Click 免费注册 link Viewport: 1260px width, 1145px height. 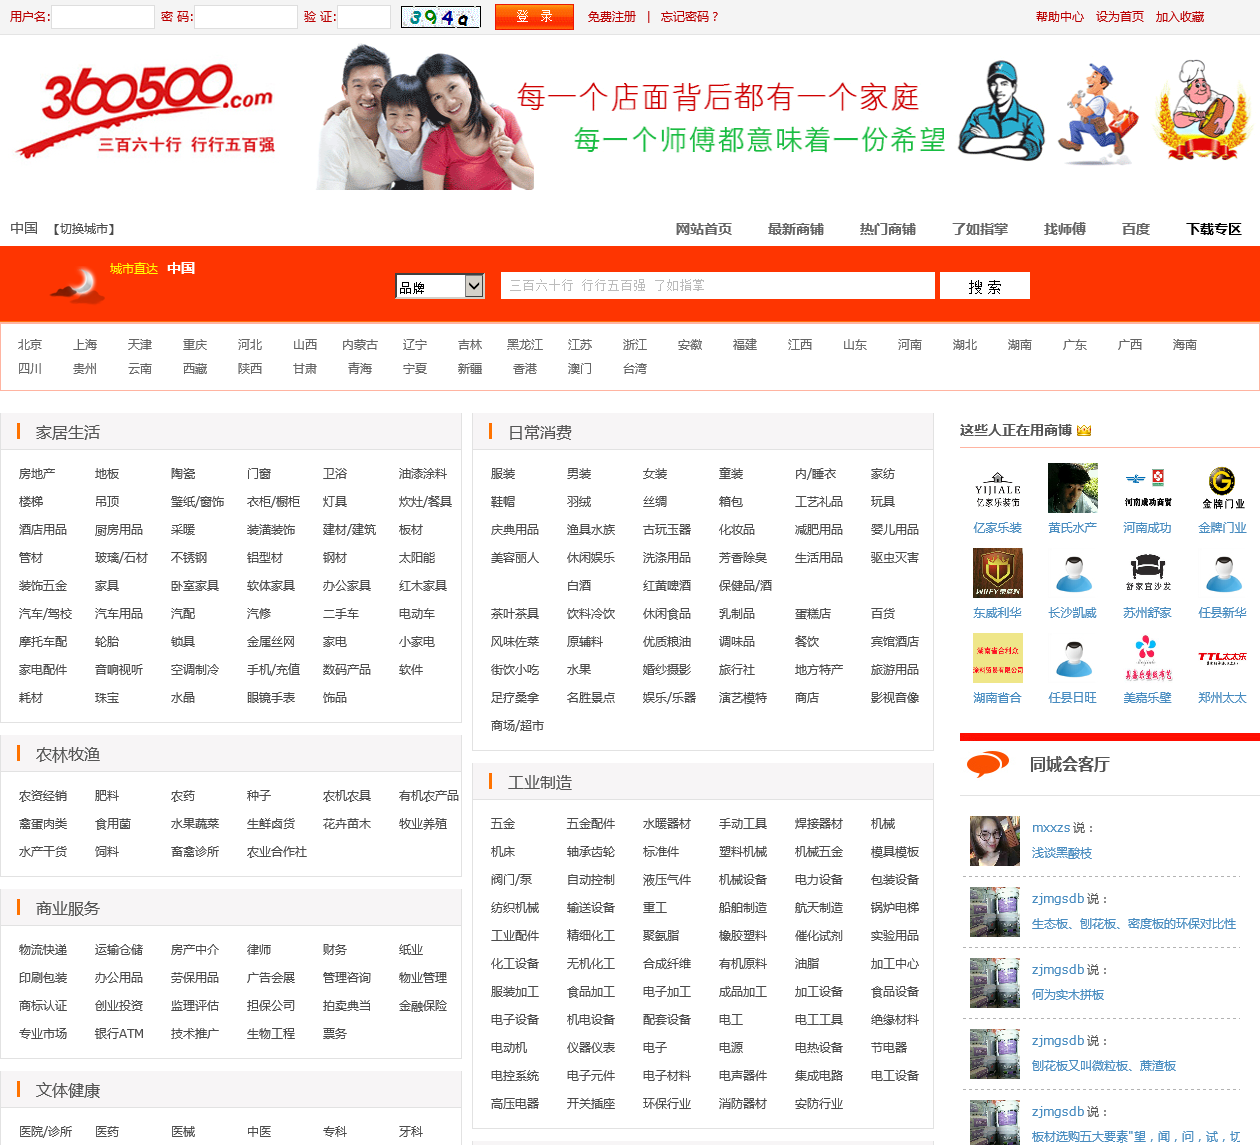(x=611, y=17)
